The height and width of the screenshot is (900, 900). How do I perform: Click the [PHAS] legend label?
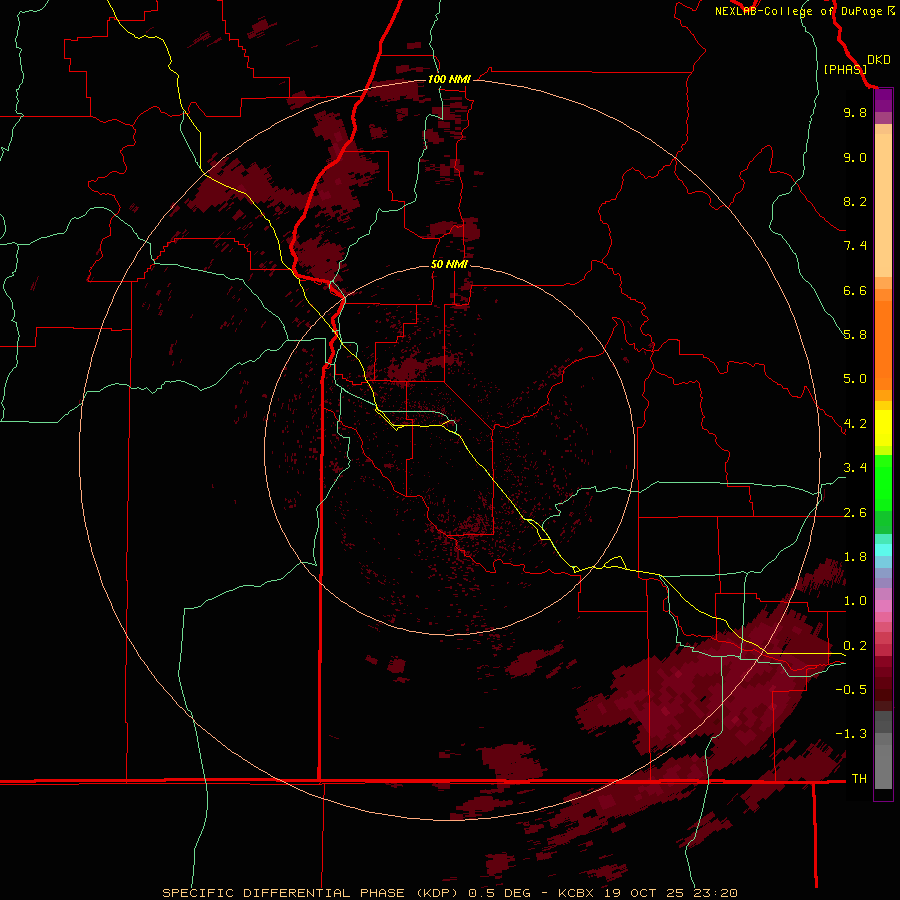(845, 69)
